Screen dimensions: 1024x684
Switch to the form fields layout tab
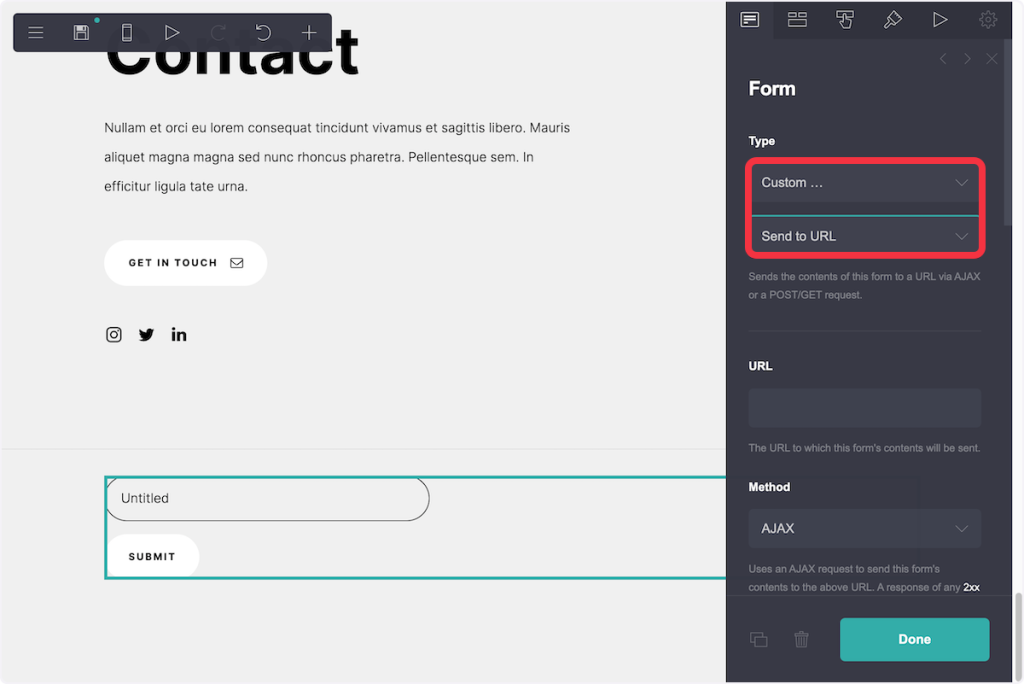click(x=797, y=19)
